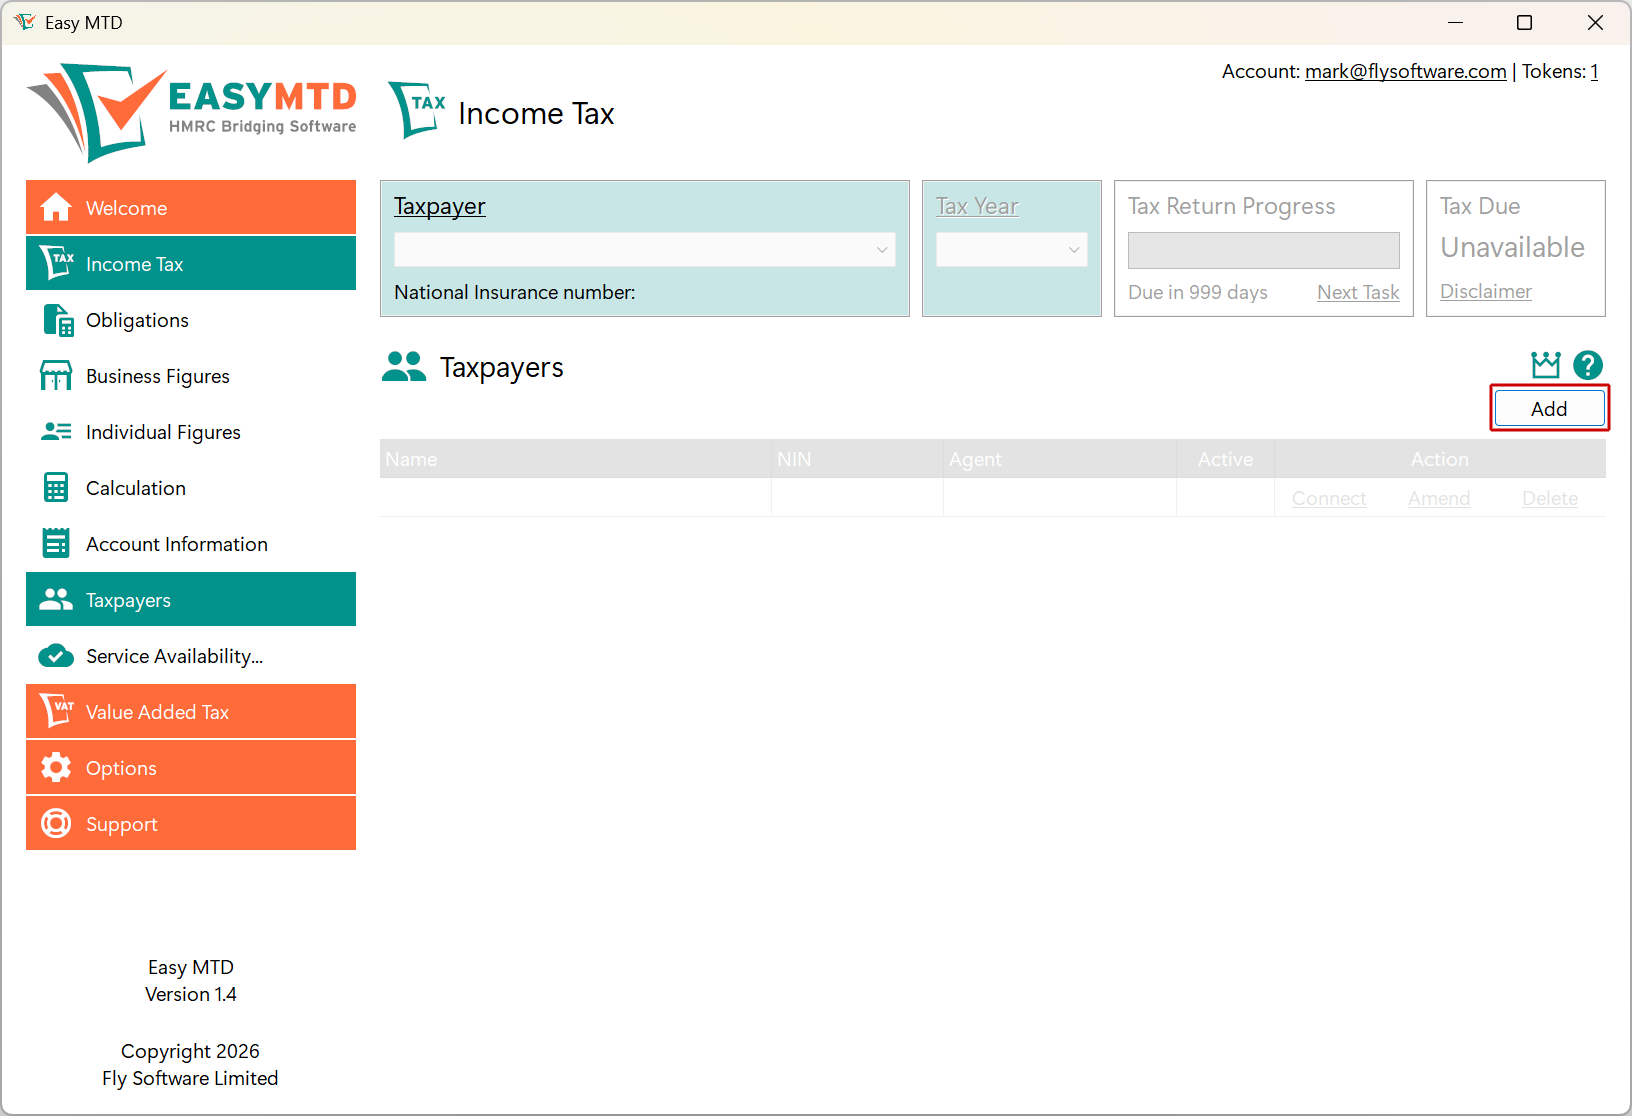Open the Options menu item
The image size is (1632, 1116).
(x=191, y=767)
